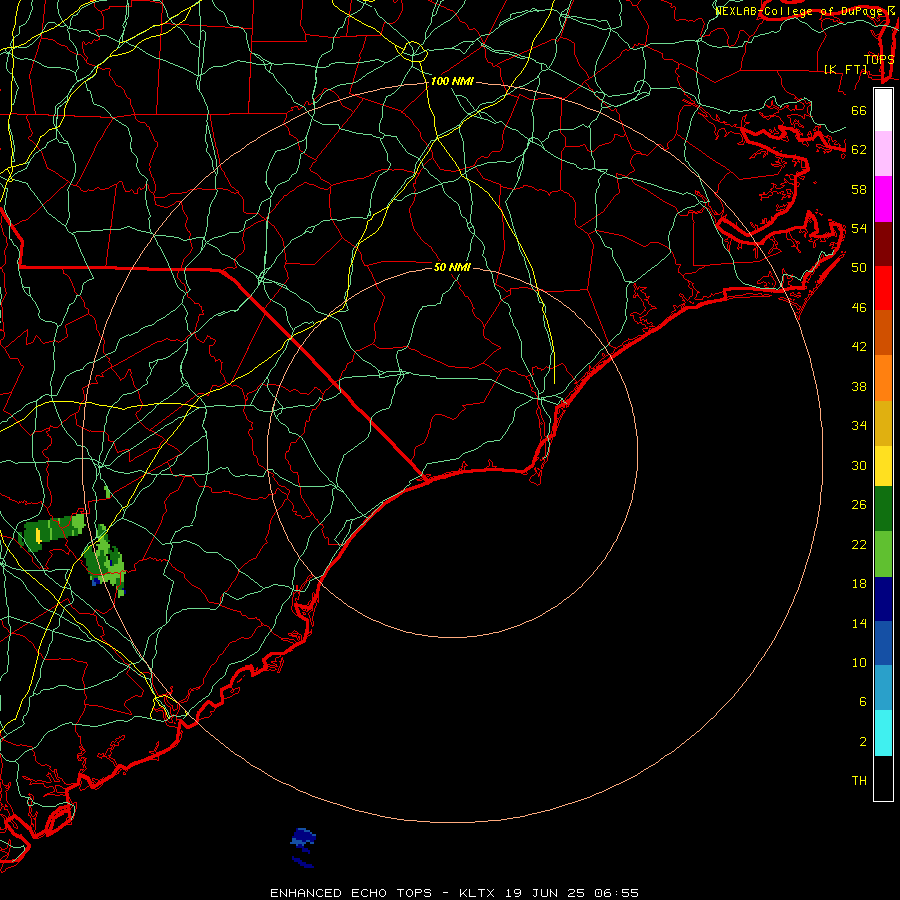
Task: Click the TOPS legend title
Action: pyautogui.click(x=879, y=59)
